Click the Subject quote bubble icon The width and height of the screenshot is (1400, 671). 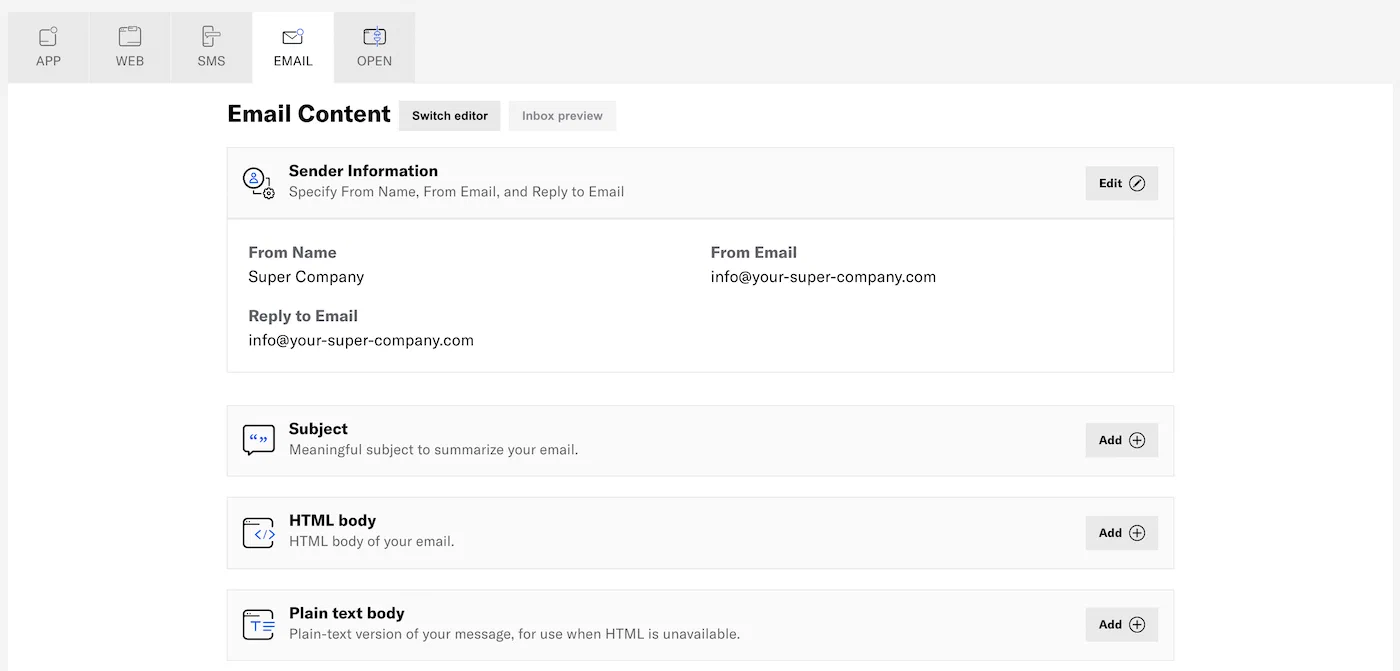pyautogui.click(x=258, y=440)
